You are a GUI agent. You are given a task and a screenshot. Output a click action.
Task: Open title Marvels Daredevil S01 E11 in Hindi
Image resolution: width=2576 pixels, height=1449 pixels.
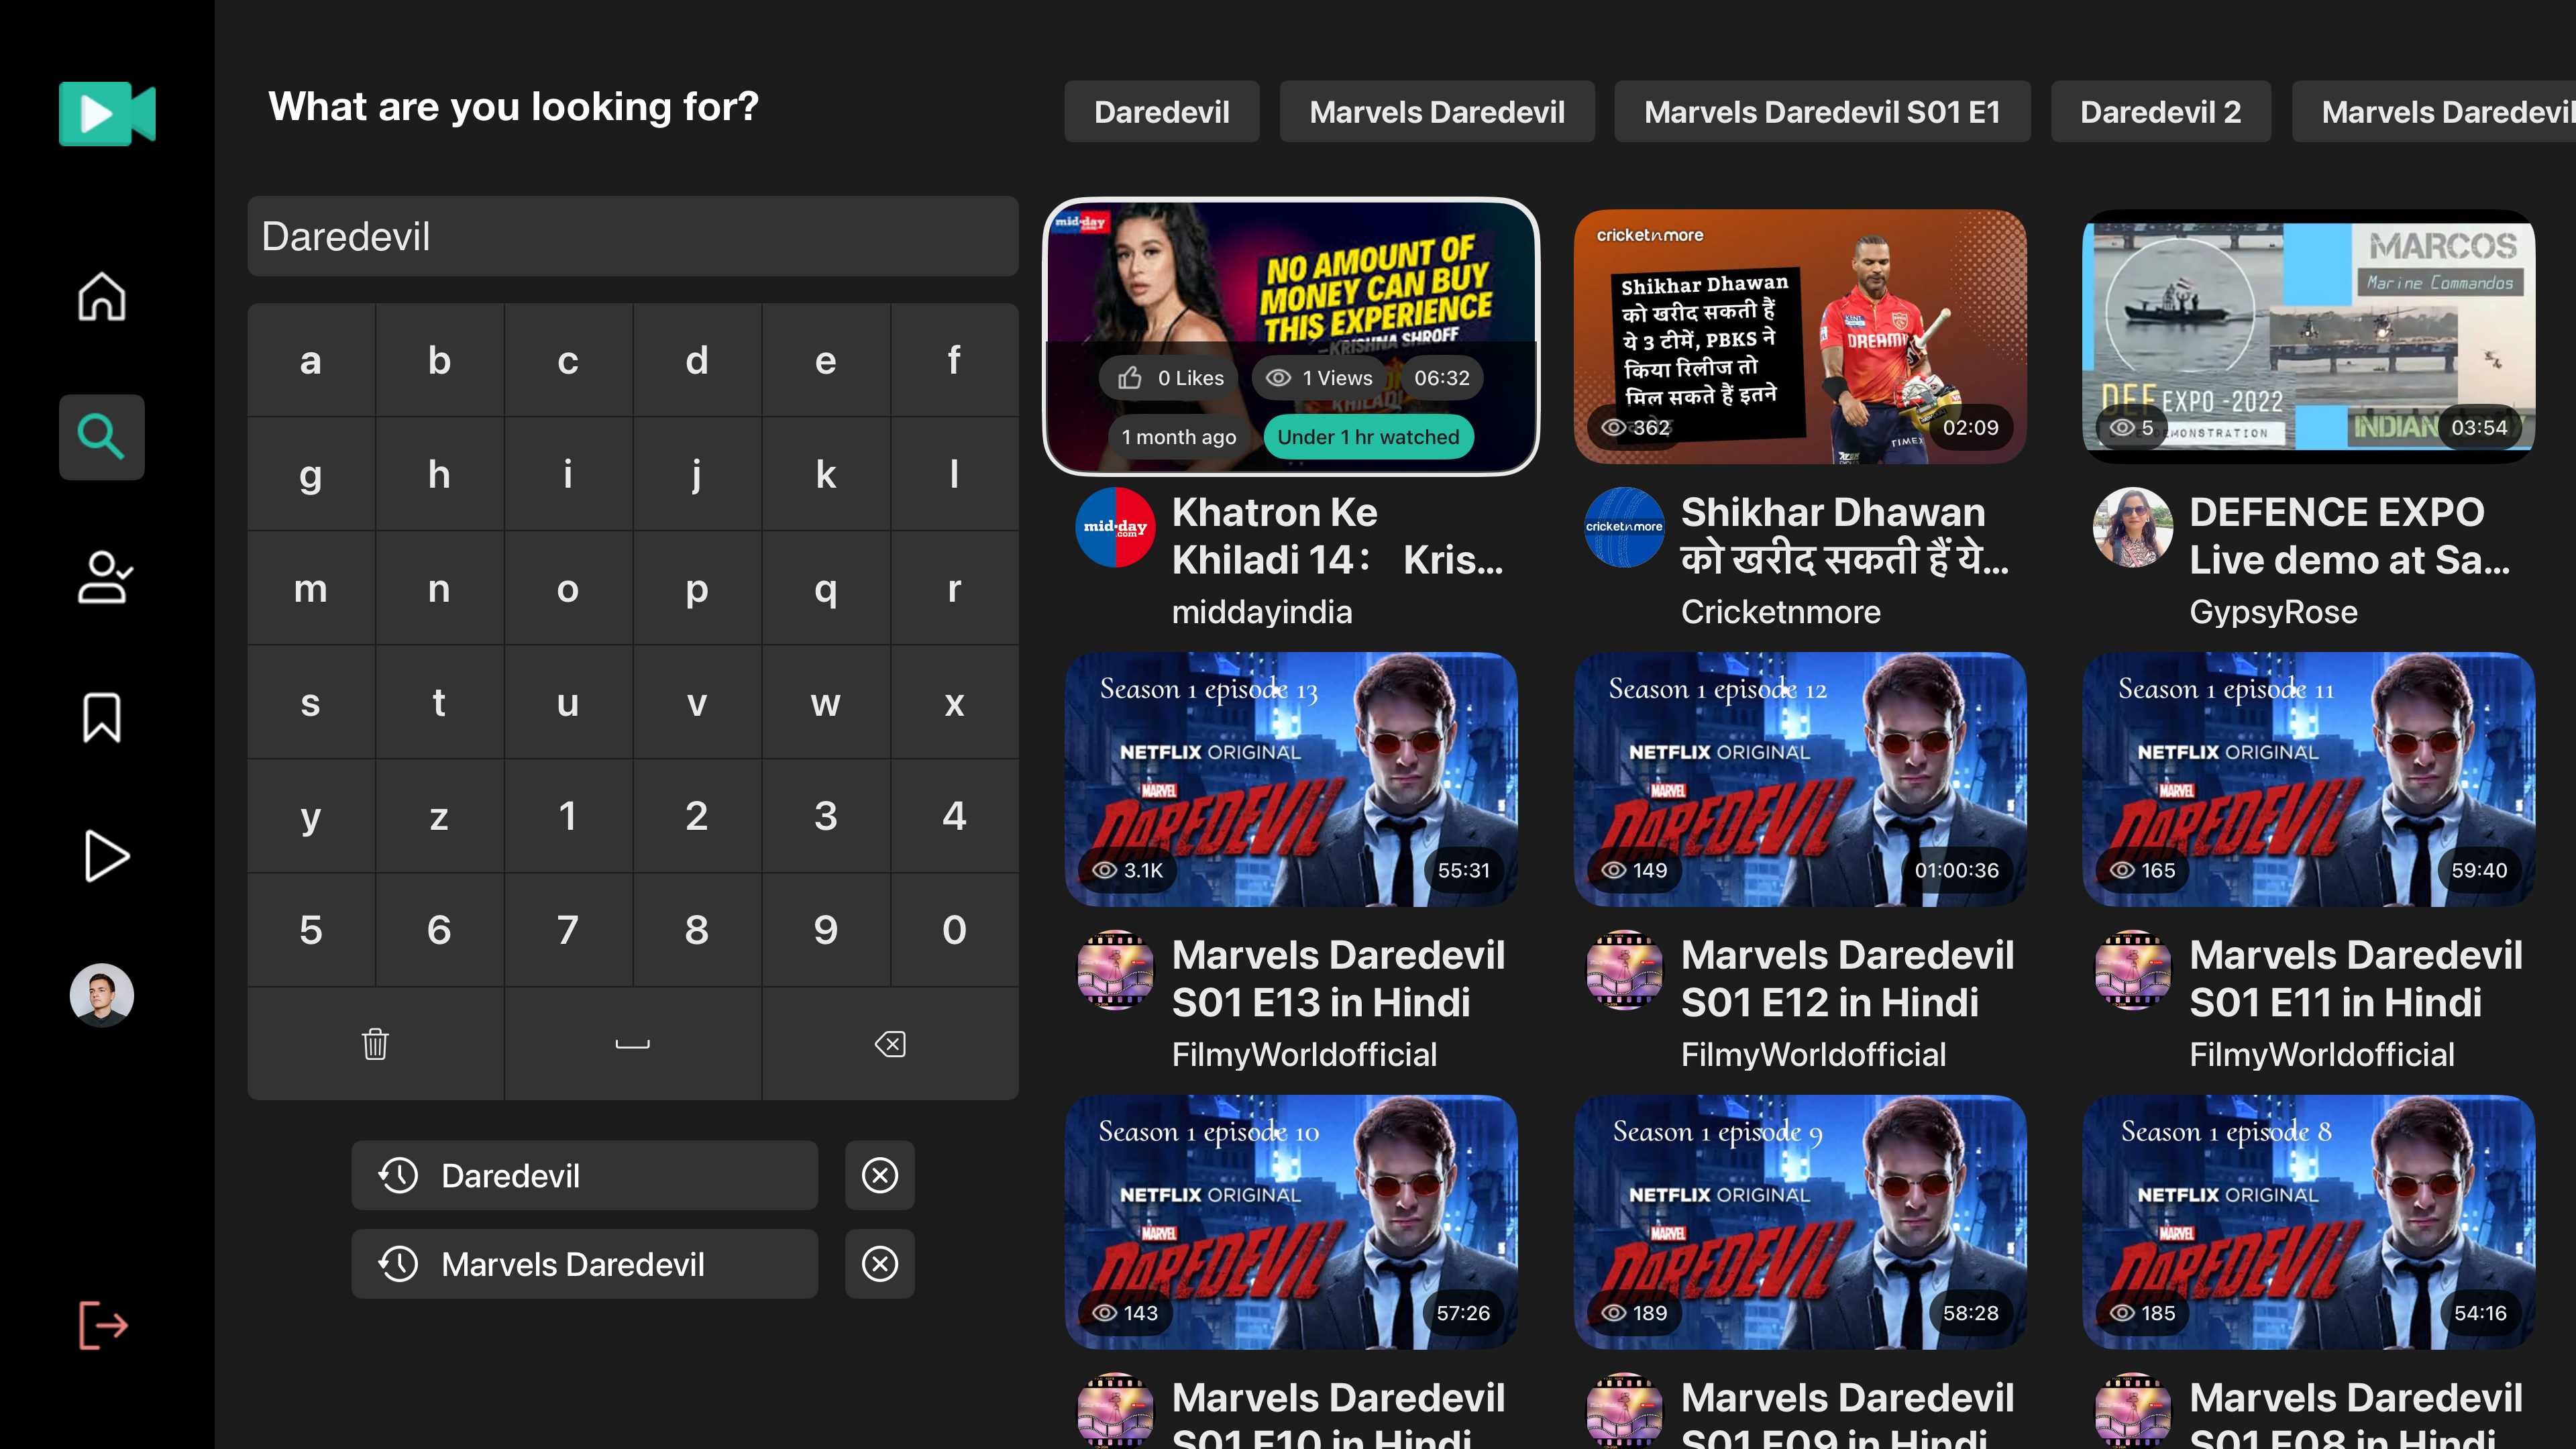pyautogui.click(x=2356, y=979)
